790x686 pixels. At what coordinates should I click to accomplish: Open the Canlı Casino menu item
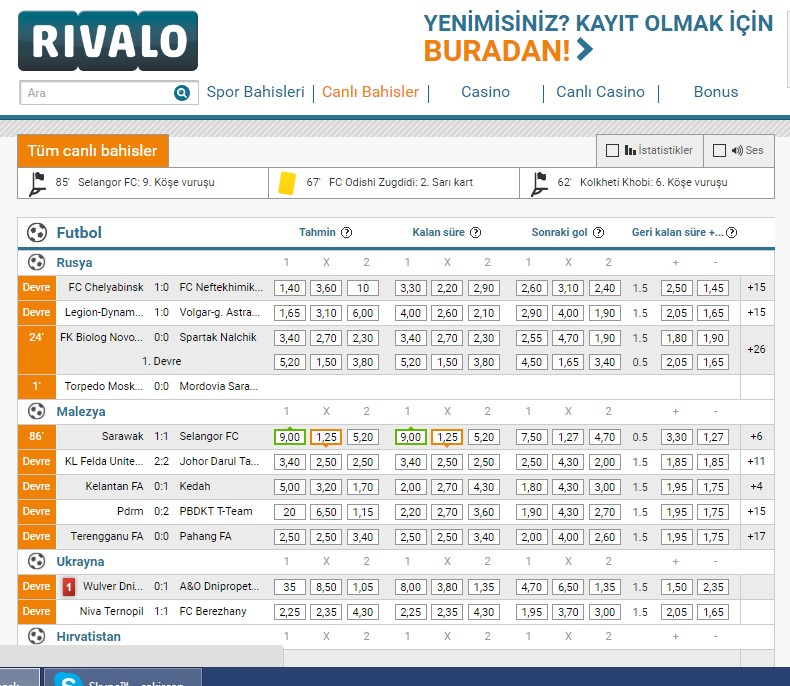click(x=600, y=92)
